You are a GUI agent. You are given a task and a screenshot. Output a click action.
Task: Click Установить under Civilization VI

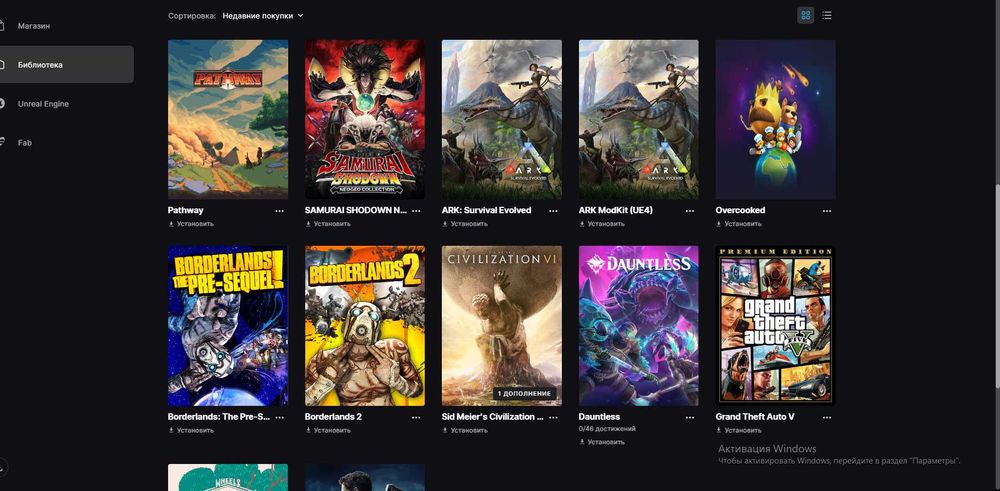[x=465, y=430]
